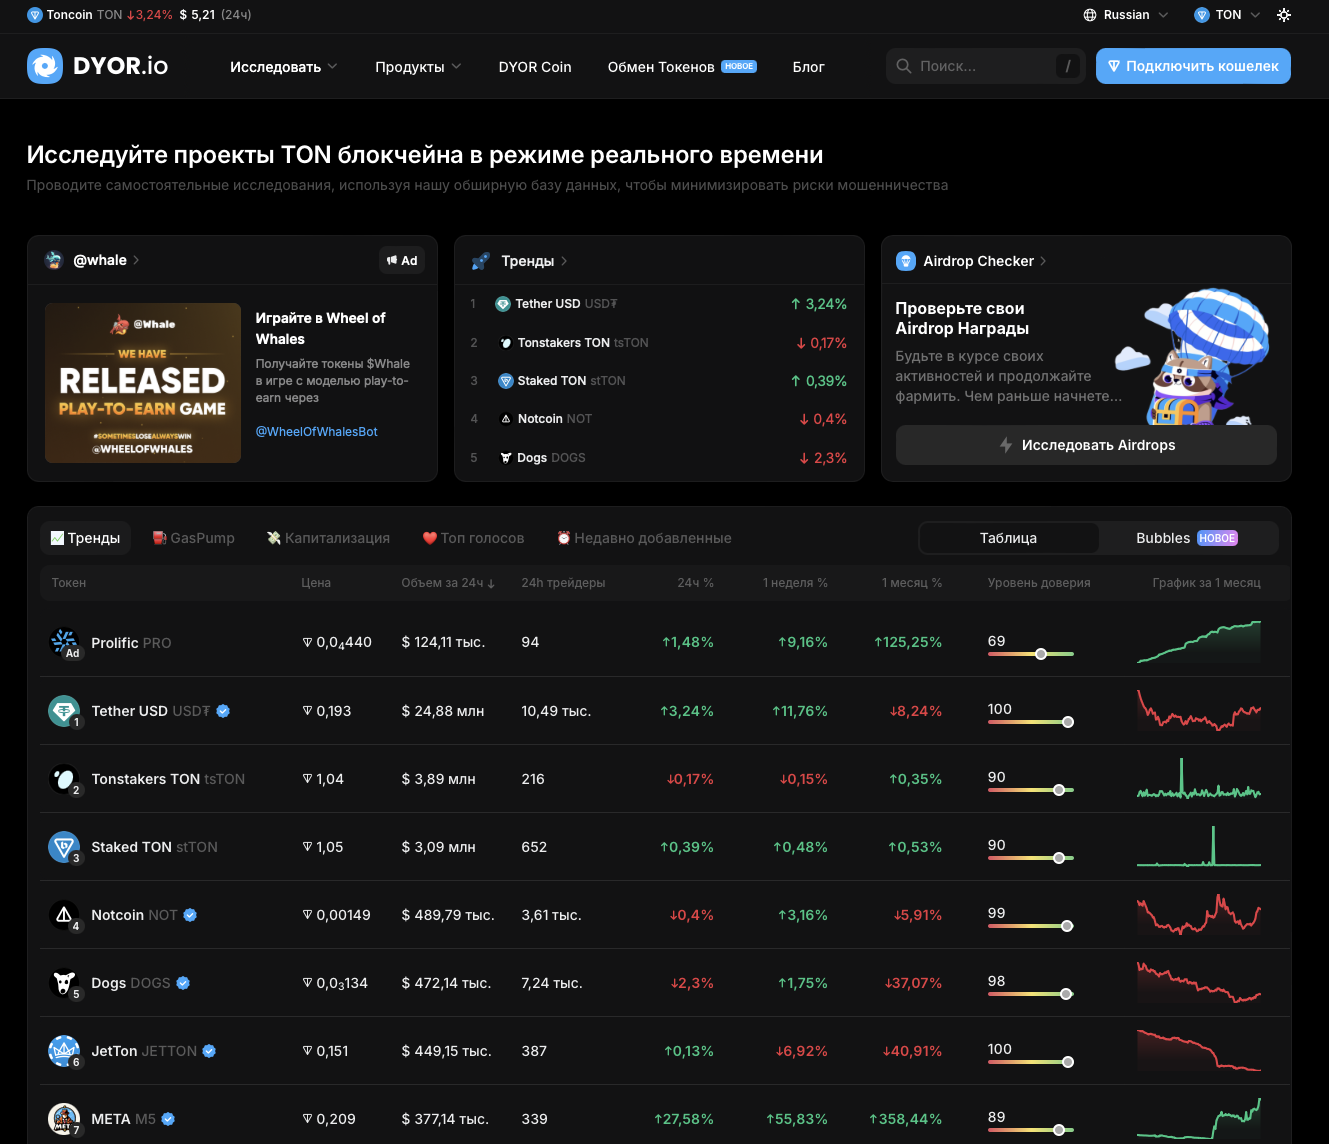The height and width of the screenshot is (1144, 1329).
Task: Sort by Объем за 24ч column
Action: tap(448, 583)
